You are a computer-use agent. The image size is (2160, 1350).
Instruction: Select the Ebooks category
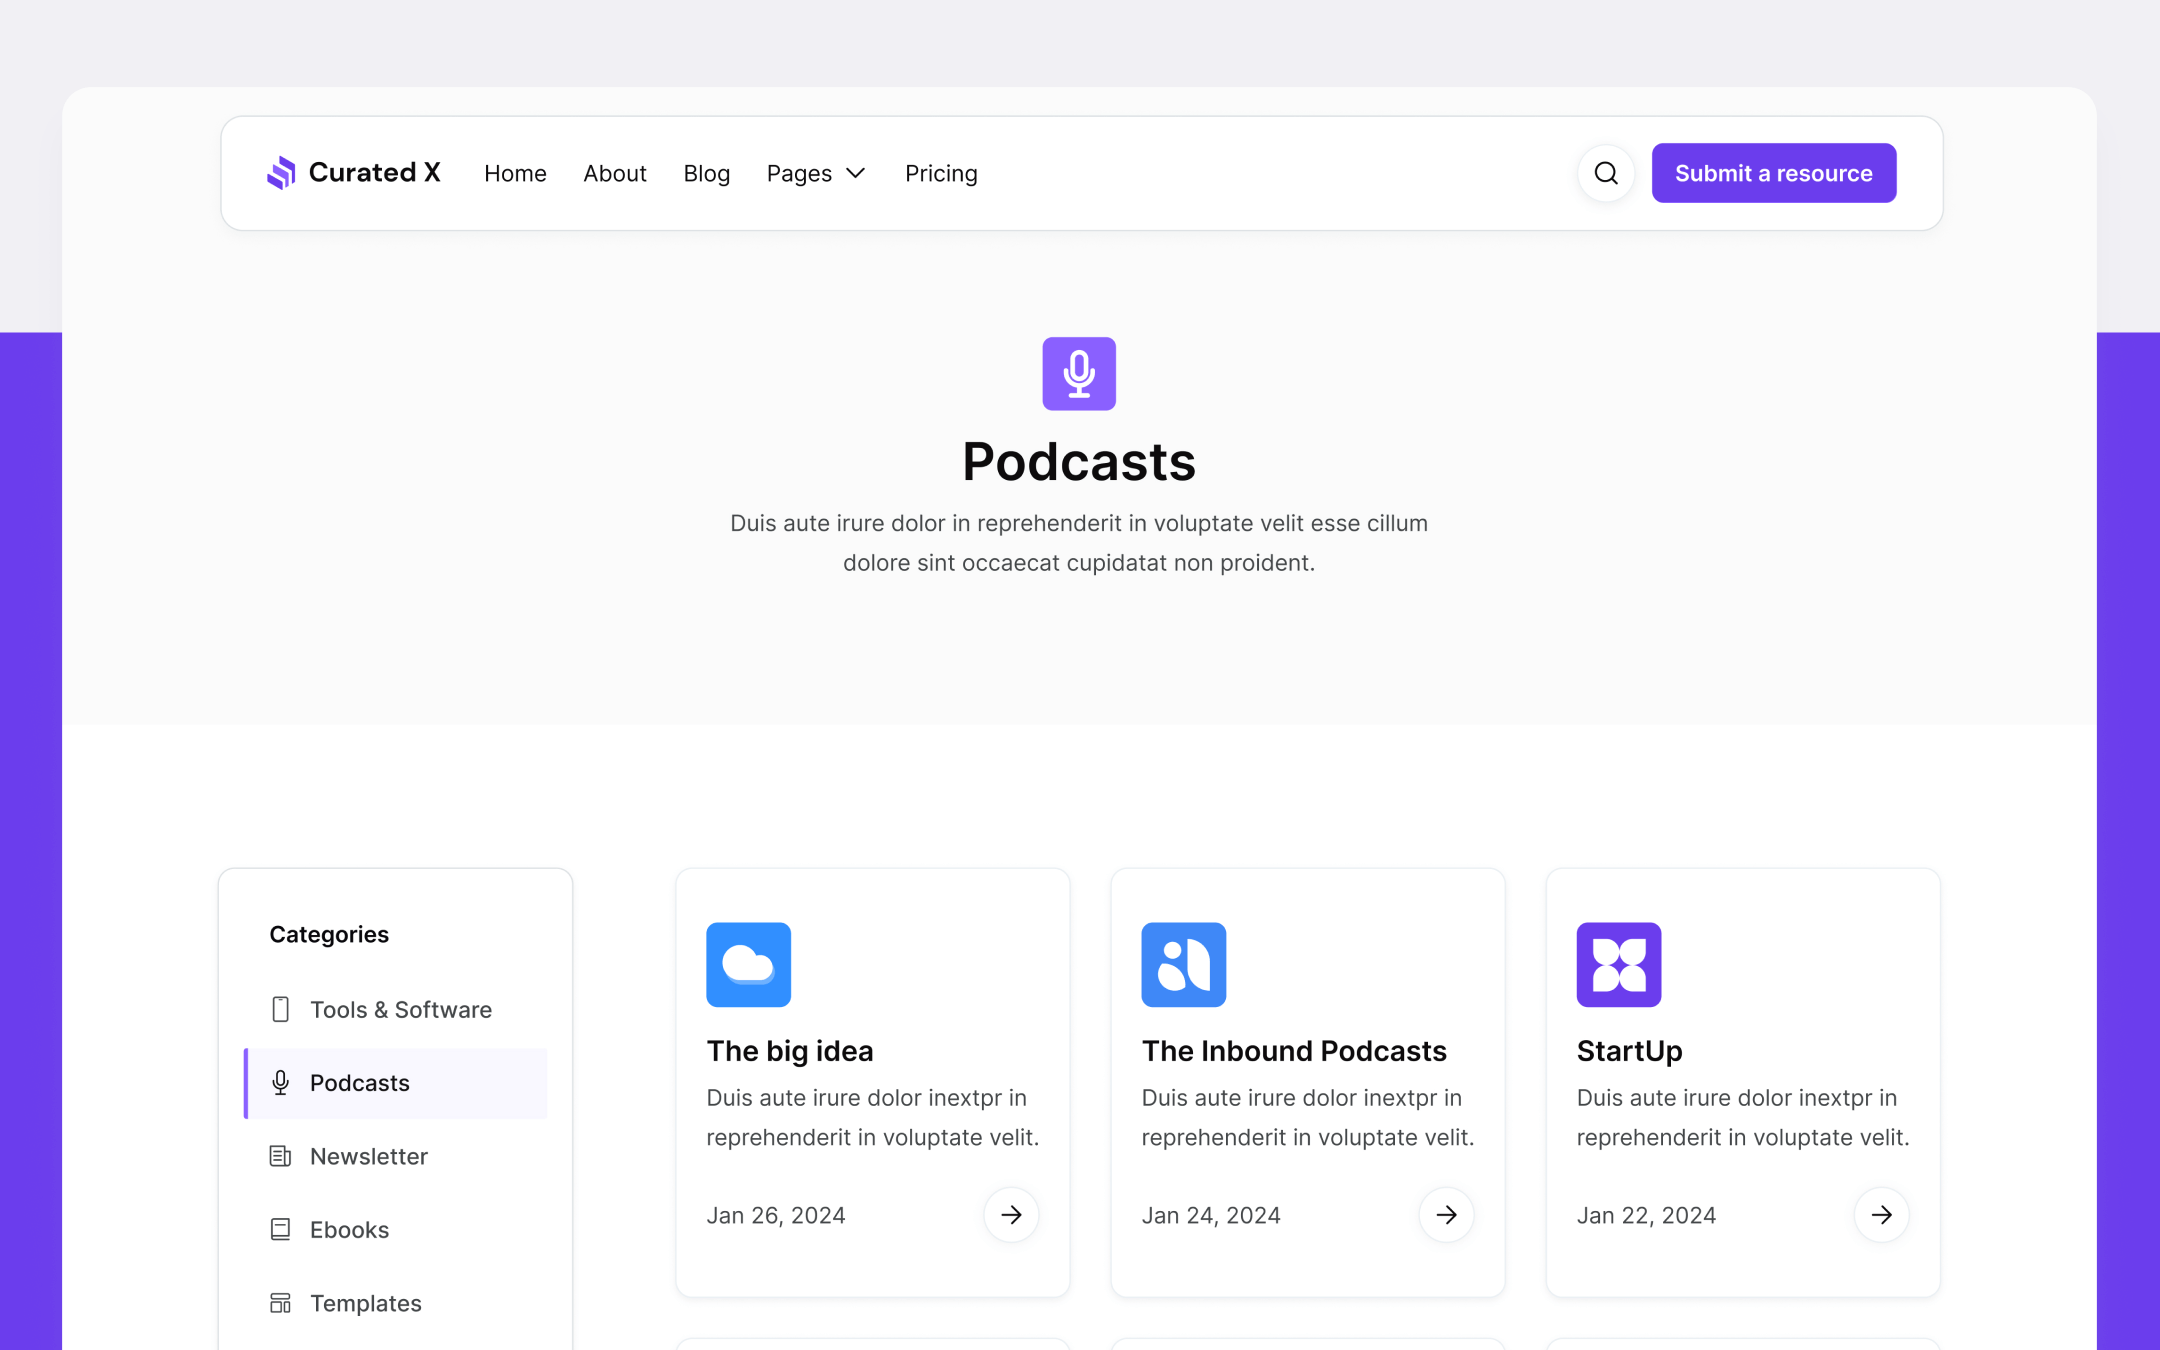pyautogui.click(x=396, y=1230)
